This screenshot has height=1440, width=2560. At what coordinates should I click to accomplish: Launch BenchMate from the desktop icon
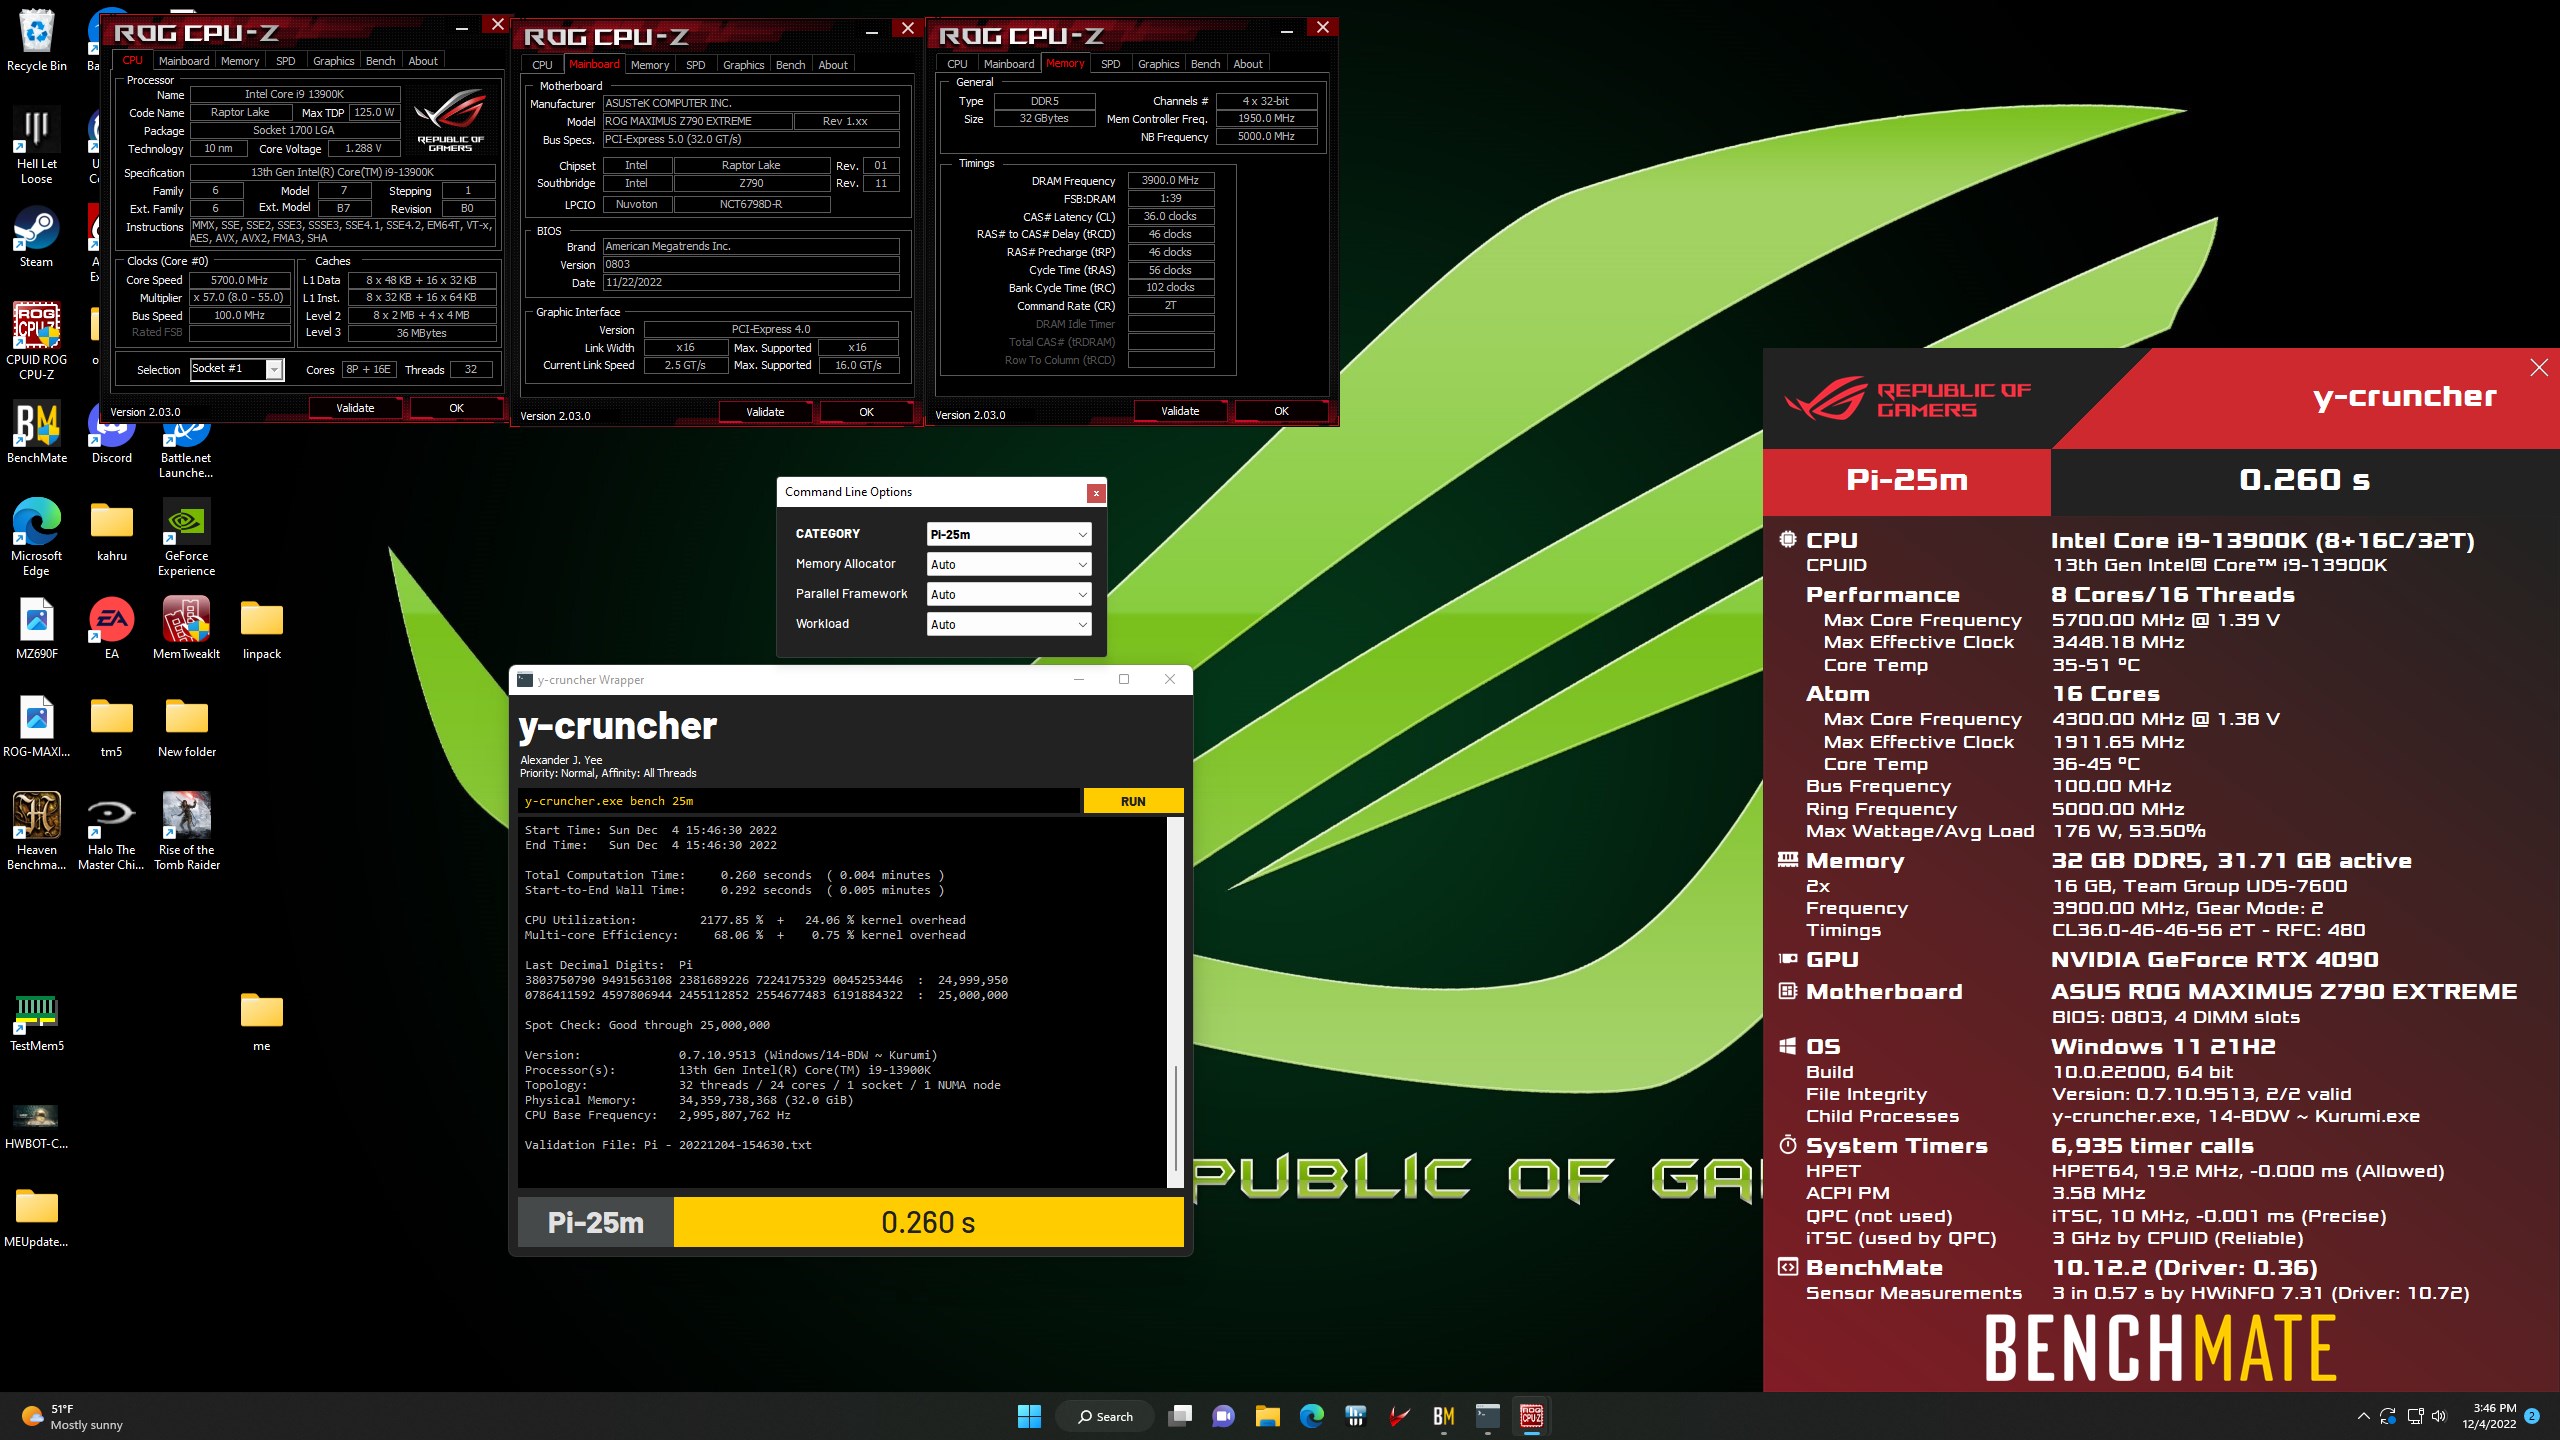[37, 433]
